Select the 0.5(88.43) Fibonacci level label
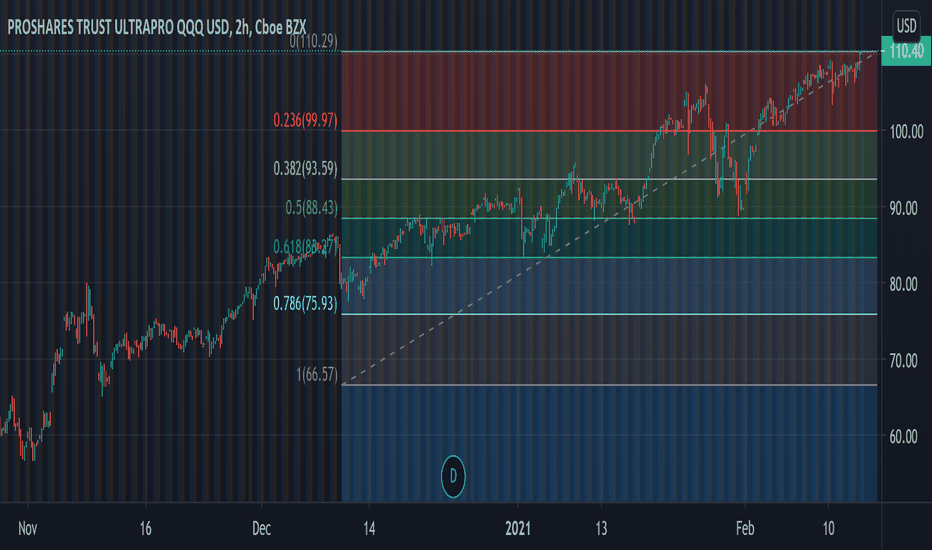This screenshot has height=550, width=932. pos(311,208)
